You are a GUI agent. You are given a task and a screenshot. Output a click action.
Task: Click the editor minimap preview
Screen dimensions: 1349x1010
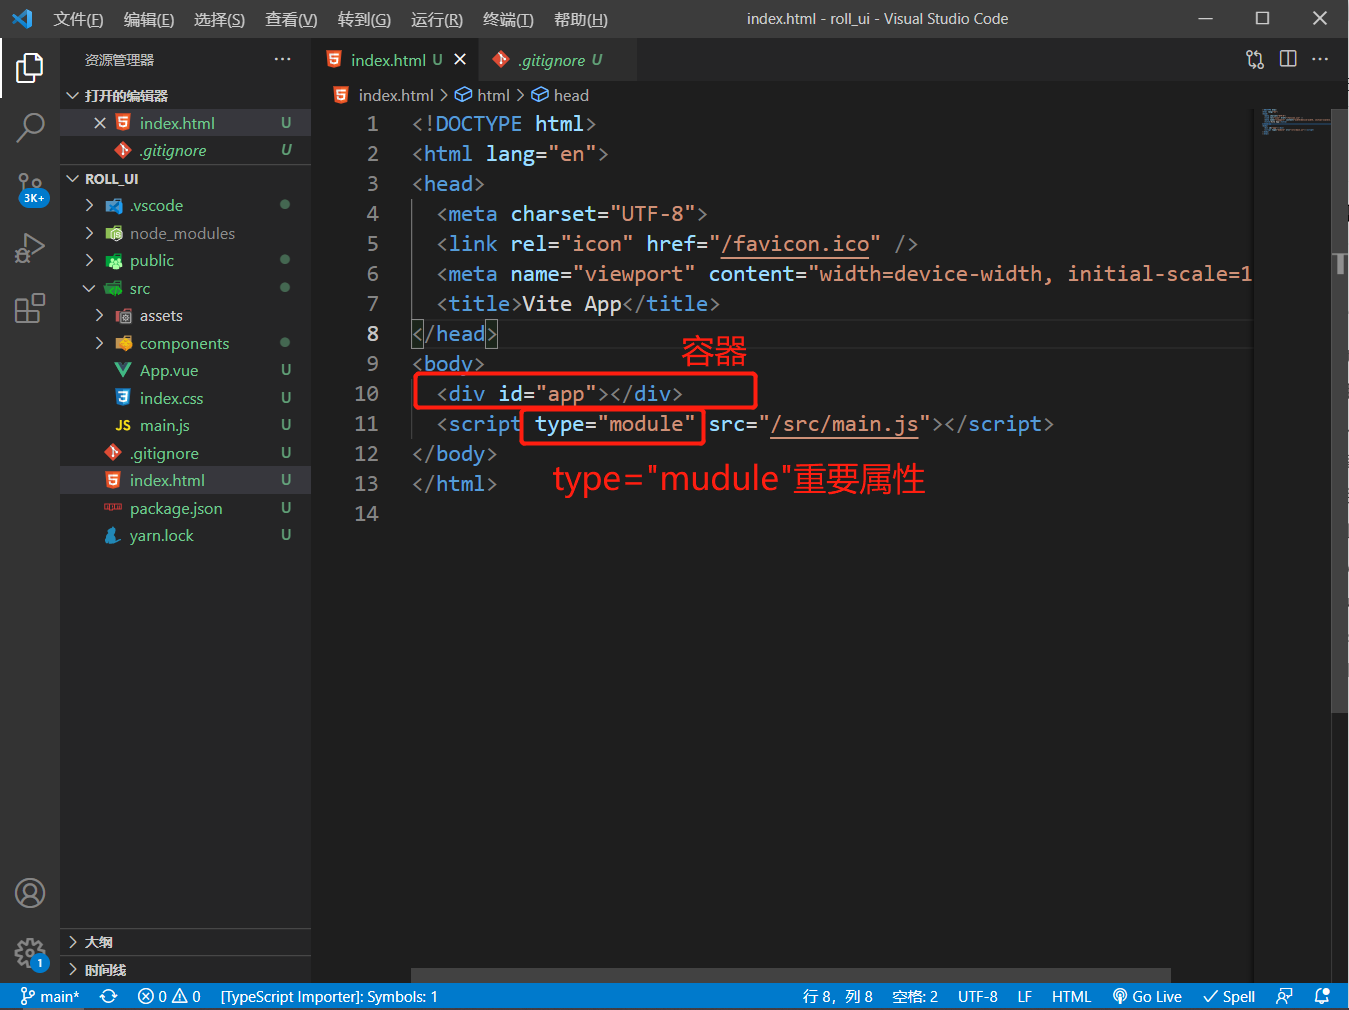(x=1293, y=122)
